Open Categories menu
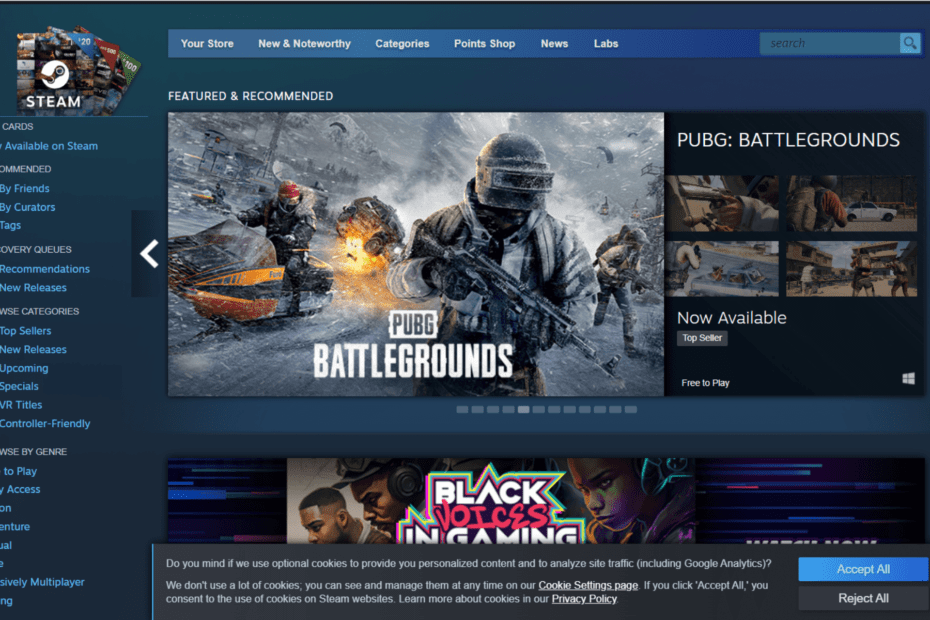The width and height of the screenshot is (930, 620). [x=402, y=44]
